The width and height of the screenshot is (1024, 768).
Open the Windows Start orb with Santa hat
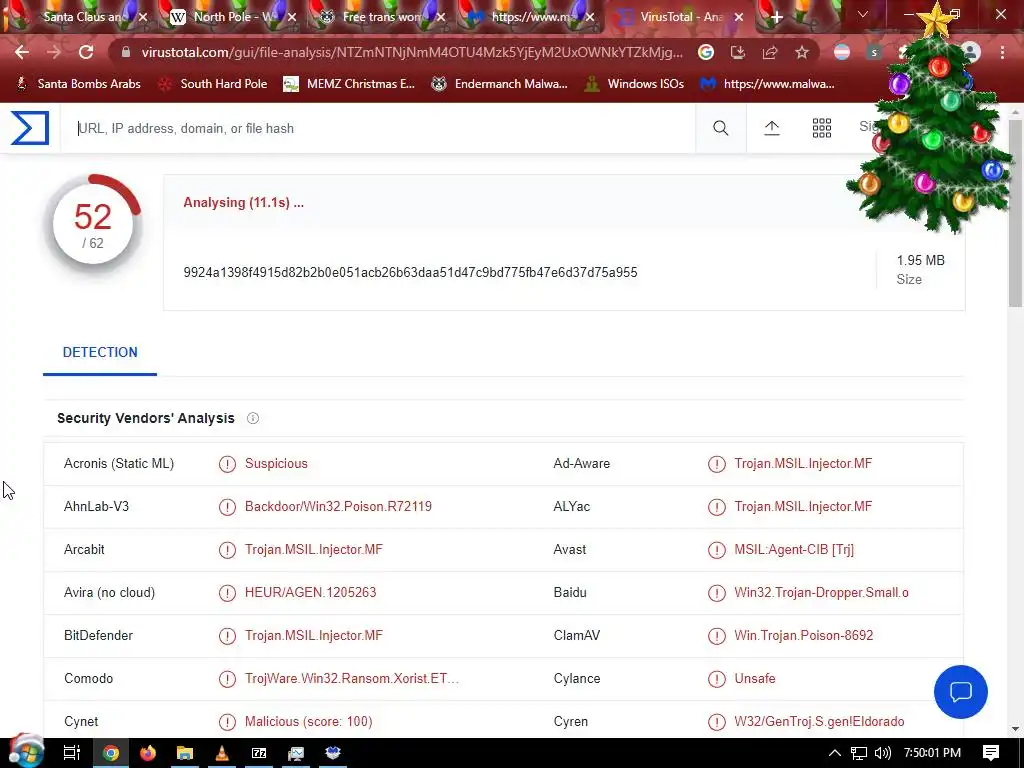25,751
